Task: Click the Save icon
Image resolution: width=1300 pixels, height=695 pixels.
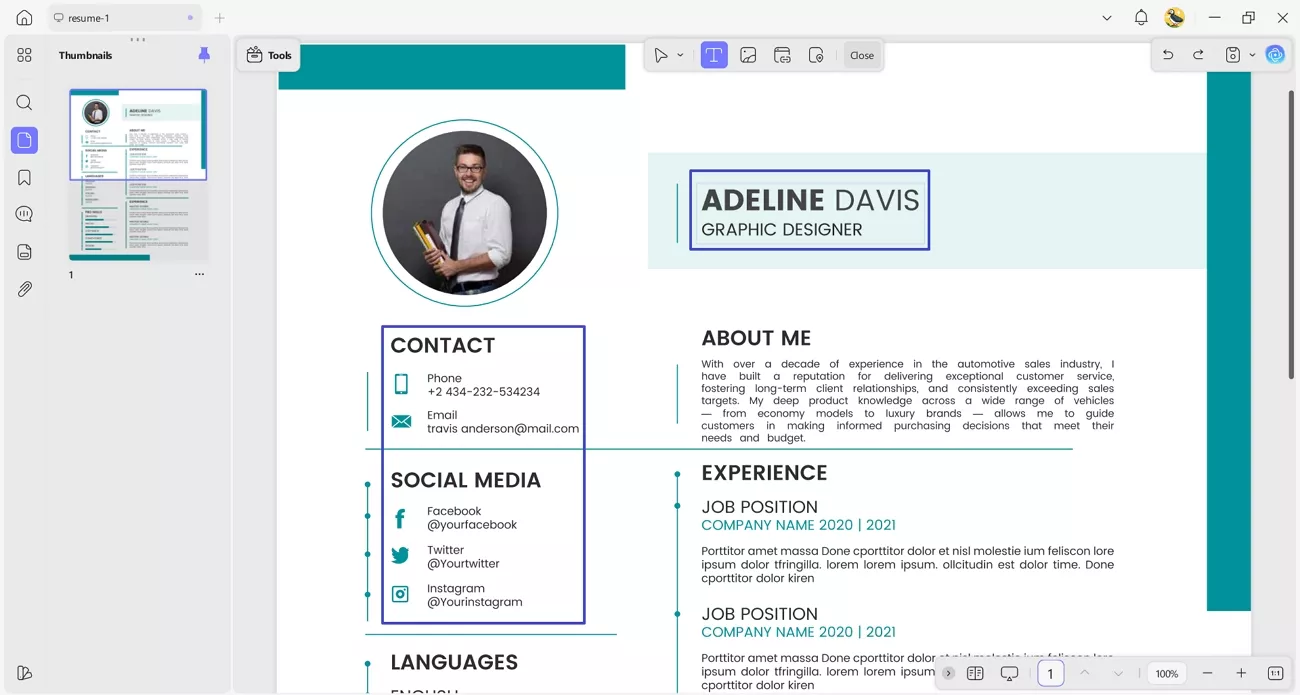Action: click(x=1233, y=55)
